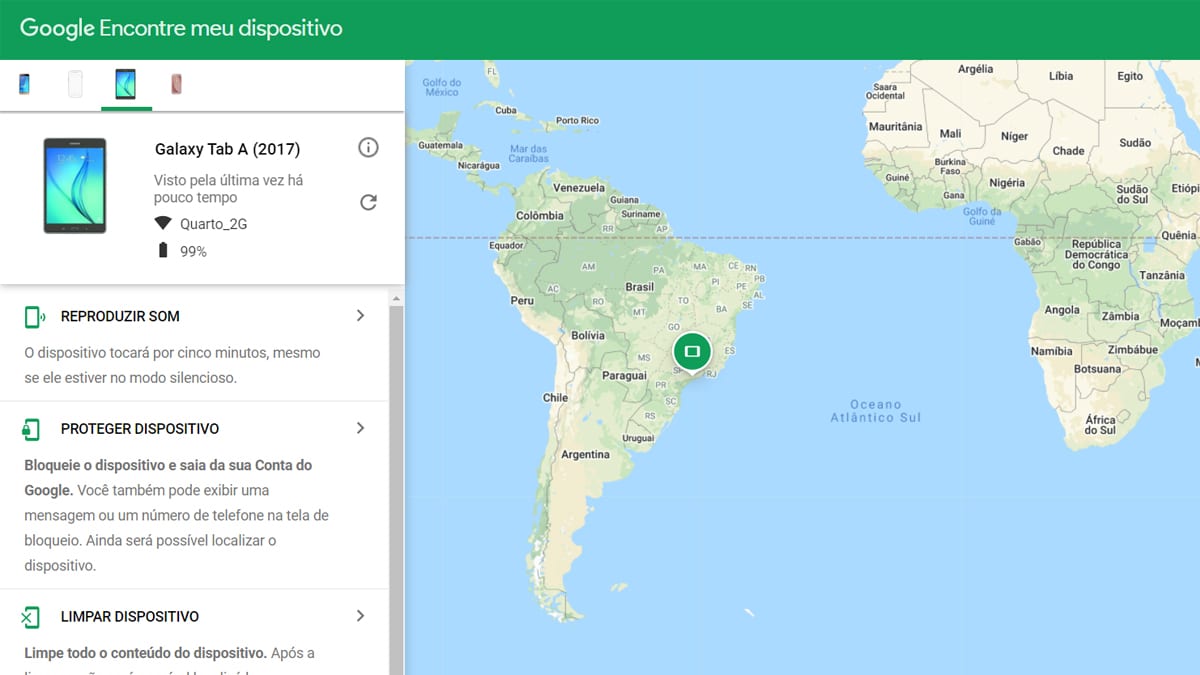Image resolution: width=1200 pixels, height=675 pixels.
Task: Select the pink phone device tab
Action: tap(176, 84)
